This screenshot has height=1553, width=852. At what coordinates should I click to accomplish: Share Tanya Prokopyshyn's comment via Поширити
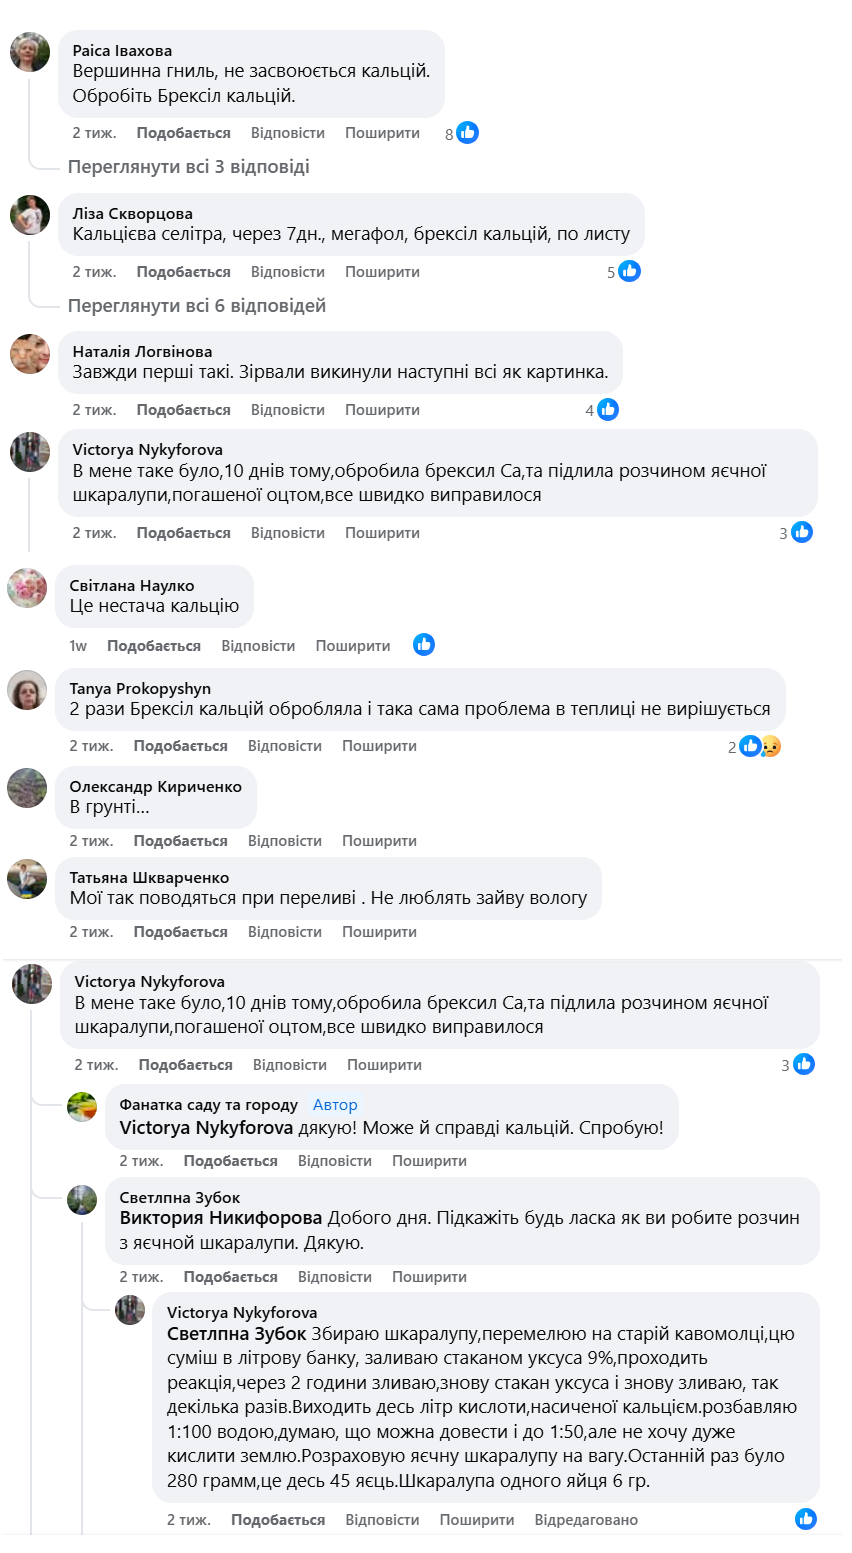[379, 746]
